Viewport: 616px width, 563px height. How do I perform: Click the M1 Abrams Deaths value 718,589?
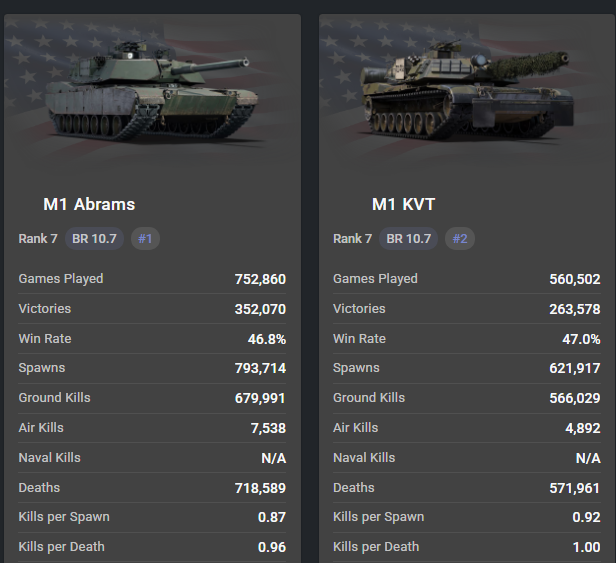260,488
